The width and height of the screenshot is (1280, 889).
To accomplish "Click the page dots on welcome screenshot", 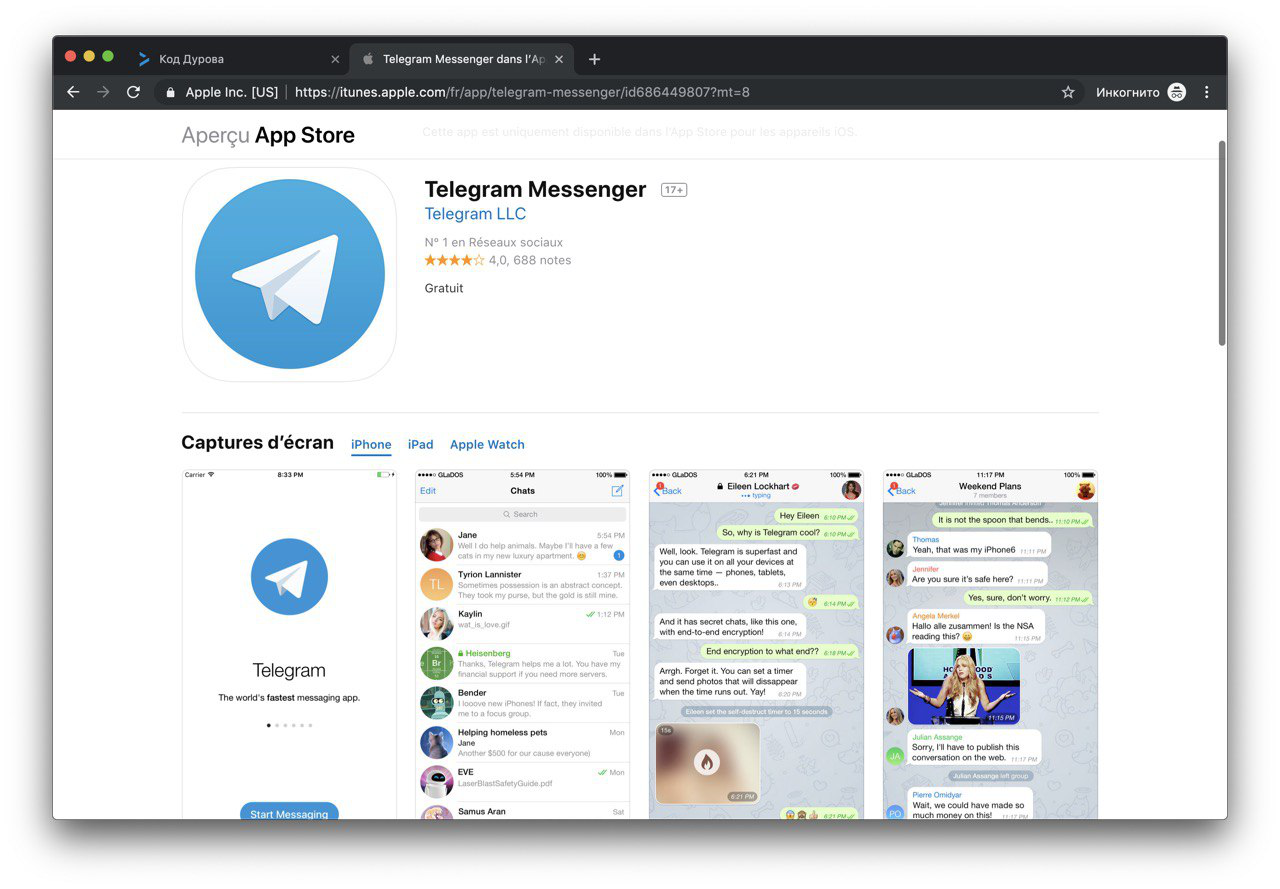I will [289, 725].
